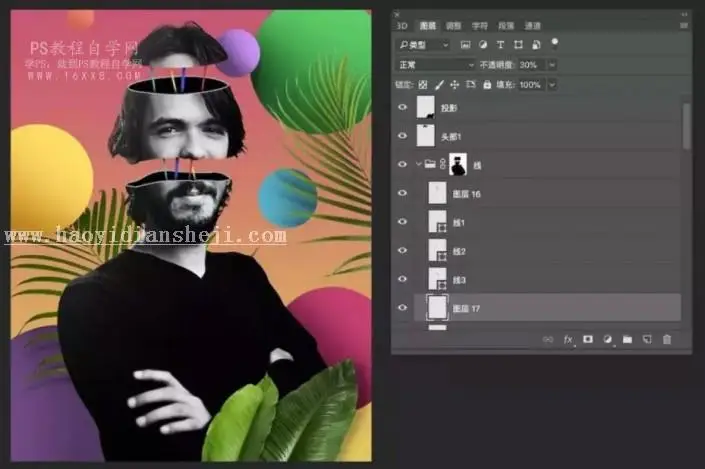Click the 线 group mask link icon

coord(442,164)
